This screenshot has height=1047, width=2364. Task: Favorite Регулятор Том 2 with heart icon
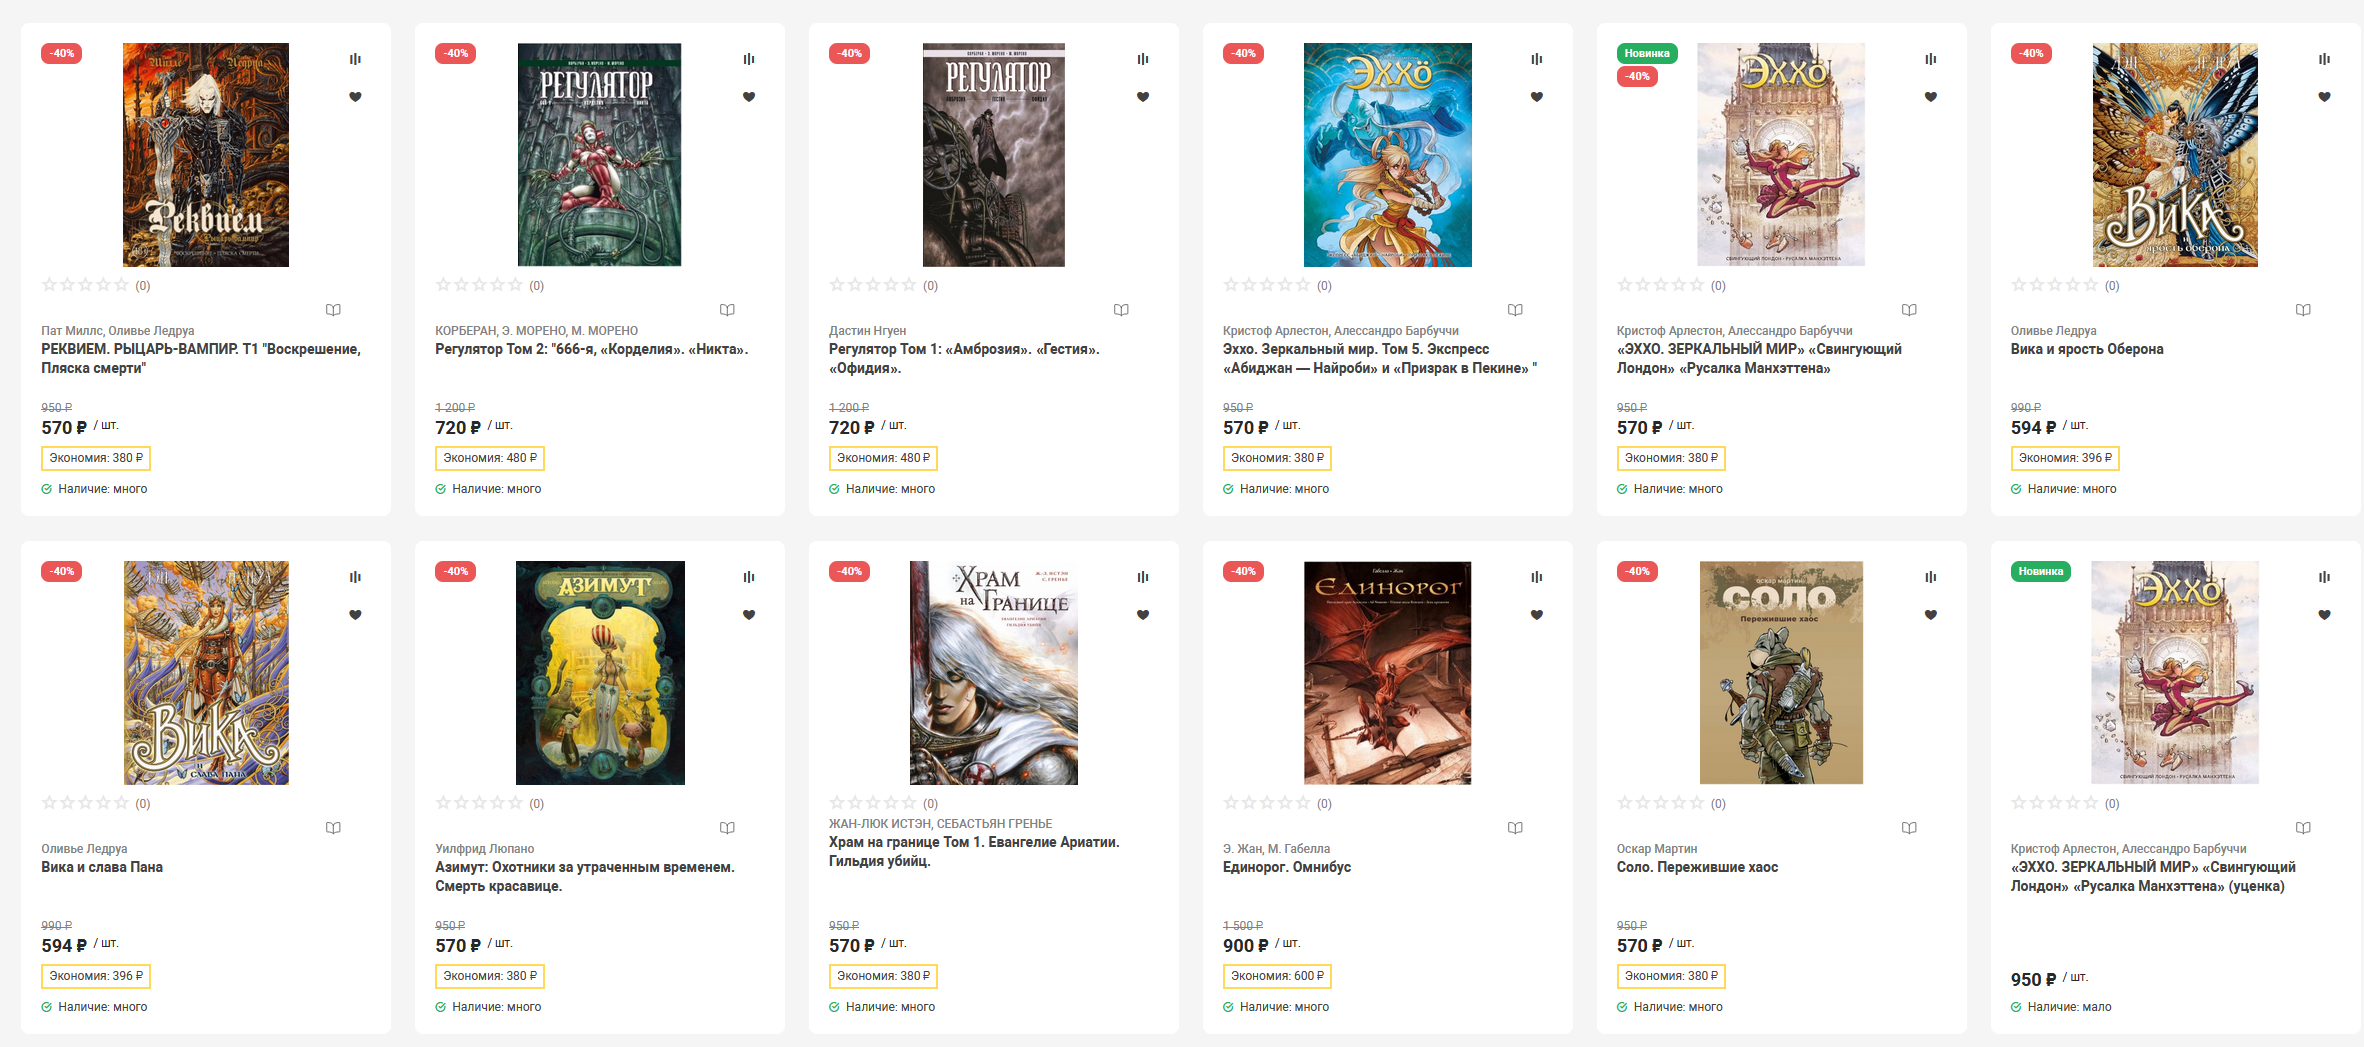pos(749,97)
